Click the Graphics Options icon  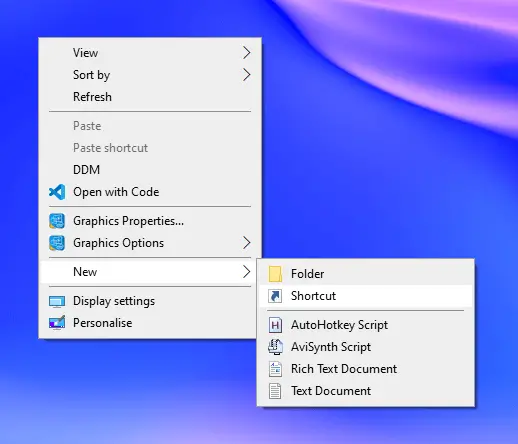click(57, 243)
